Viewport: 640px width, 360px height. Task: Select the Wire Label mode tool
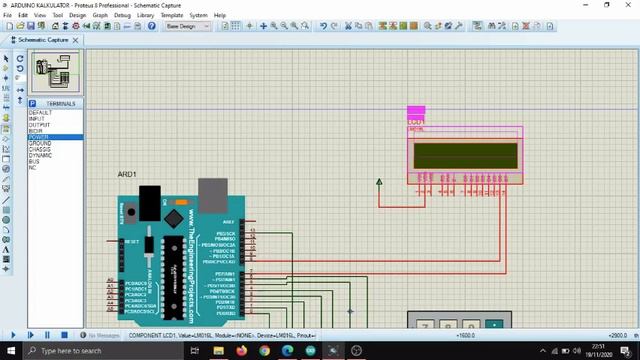[6, 88]
